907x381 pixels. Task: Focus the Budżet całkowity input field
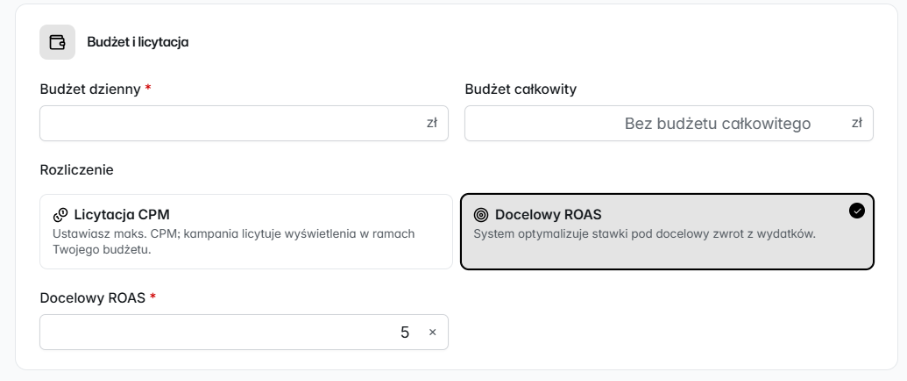tap(669, 123)
